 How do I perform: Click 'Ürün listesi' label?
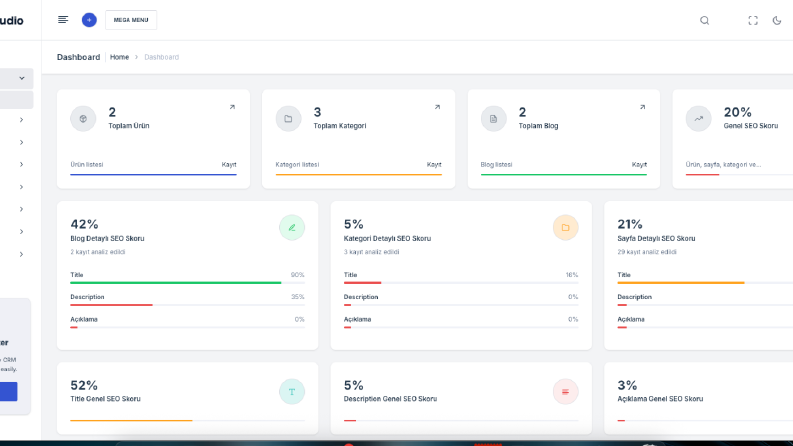[x=86, y=164]
